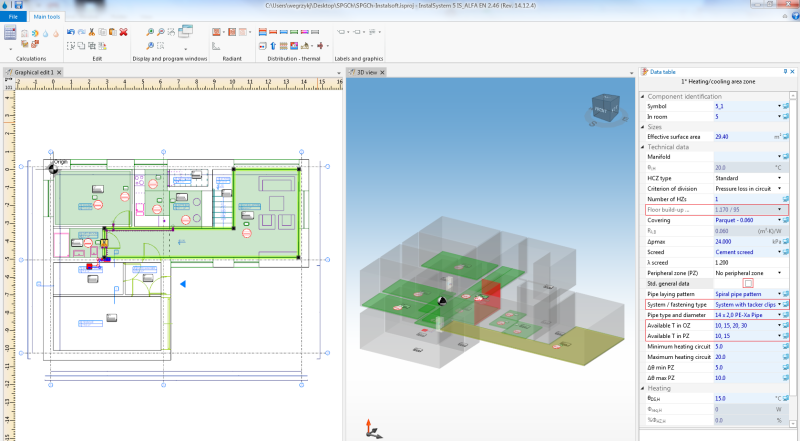Click the Redo arrow icon in Edit group
This screenshot has height=441, width=800.
(x=81, y=32)
